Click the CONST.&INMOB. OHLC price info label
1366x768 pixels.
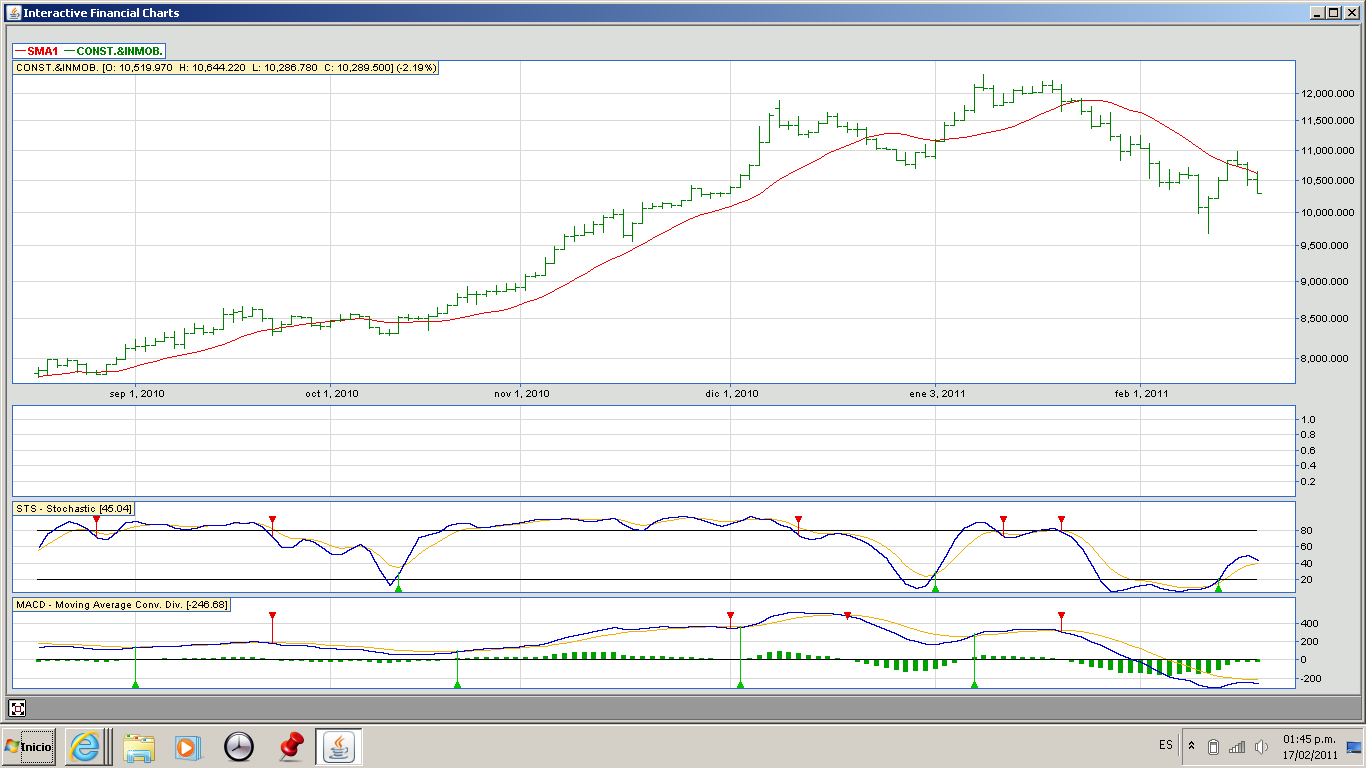[225, 67]
